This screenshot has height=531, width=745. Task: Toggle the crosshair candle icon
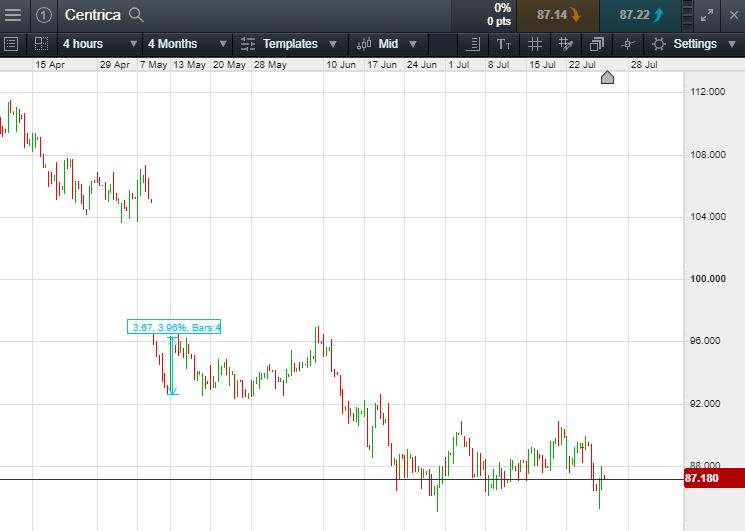(627, 44)
